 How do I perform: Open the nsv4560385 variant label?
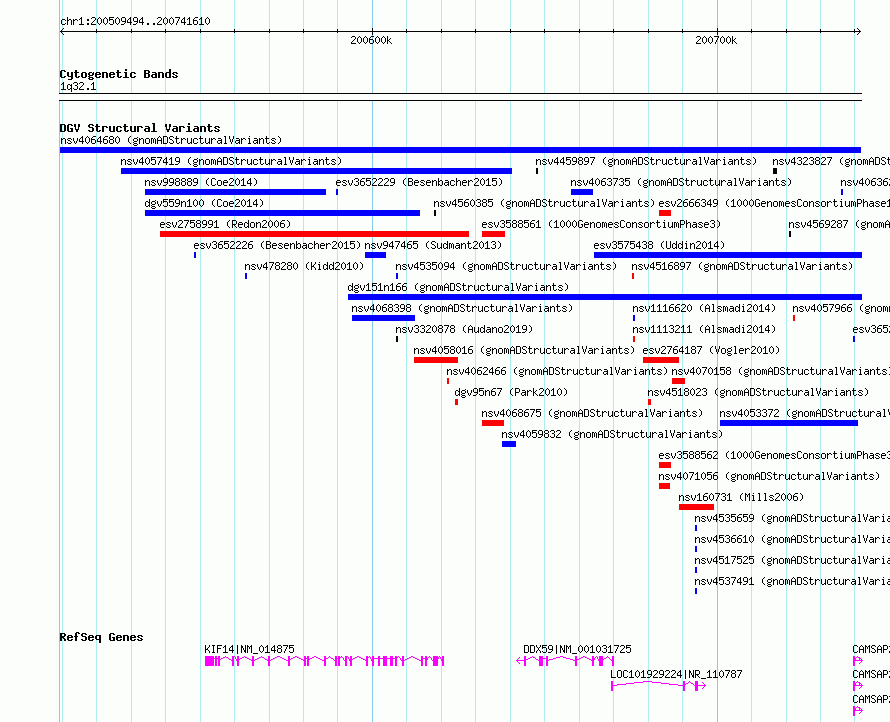(x=544, y=203)
